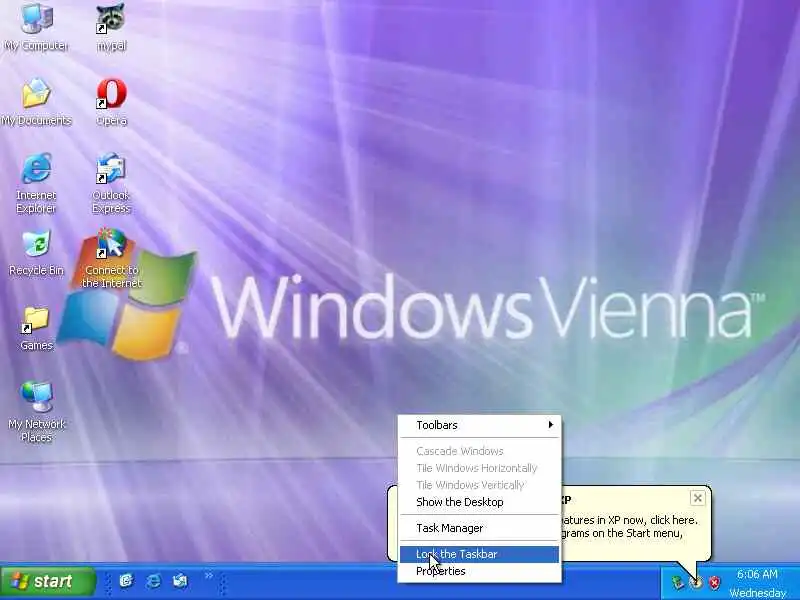Open the My Computer desktop icon

pyautogui.click(x=36, y=27)
